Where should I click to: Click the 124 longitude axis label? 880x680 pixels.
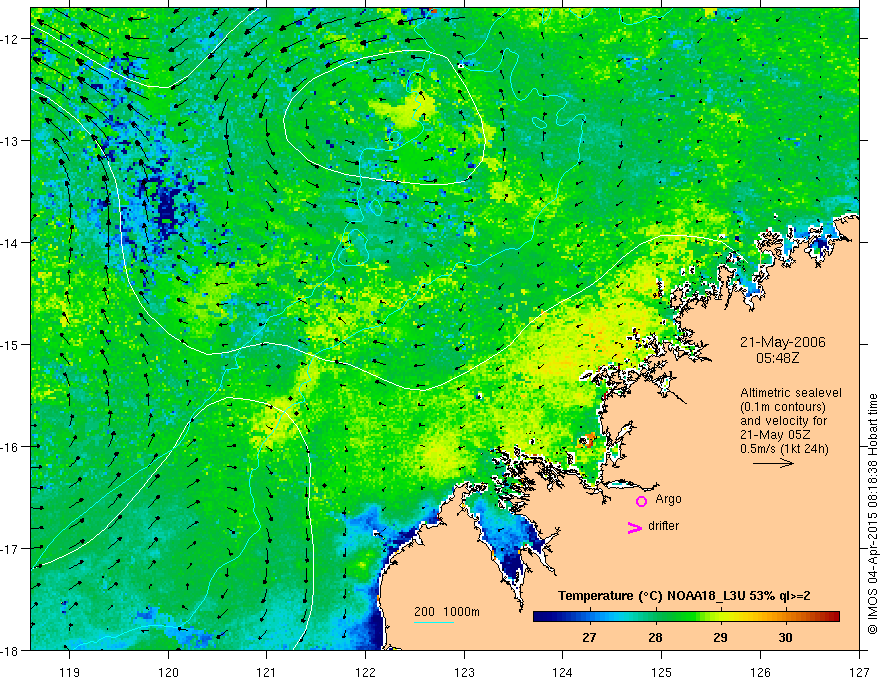click(x=563, y=672)
